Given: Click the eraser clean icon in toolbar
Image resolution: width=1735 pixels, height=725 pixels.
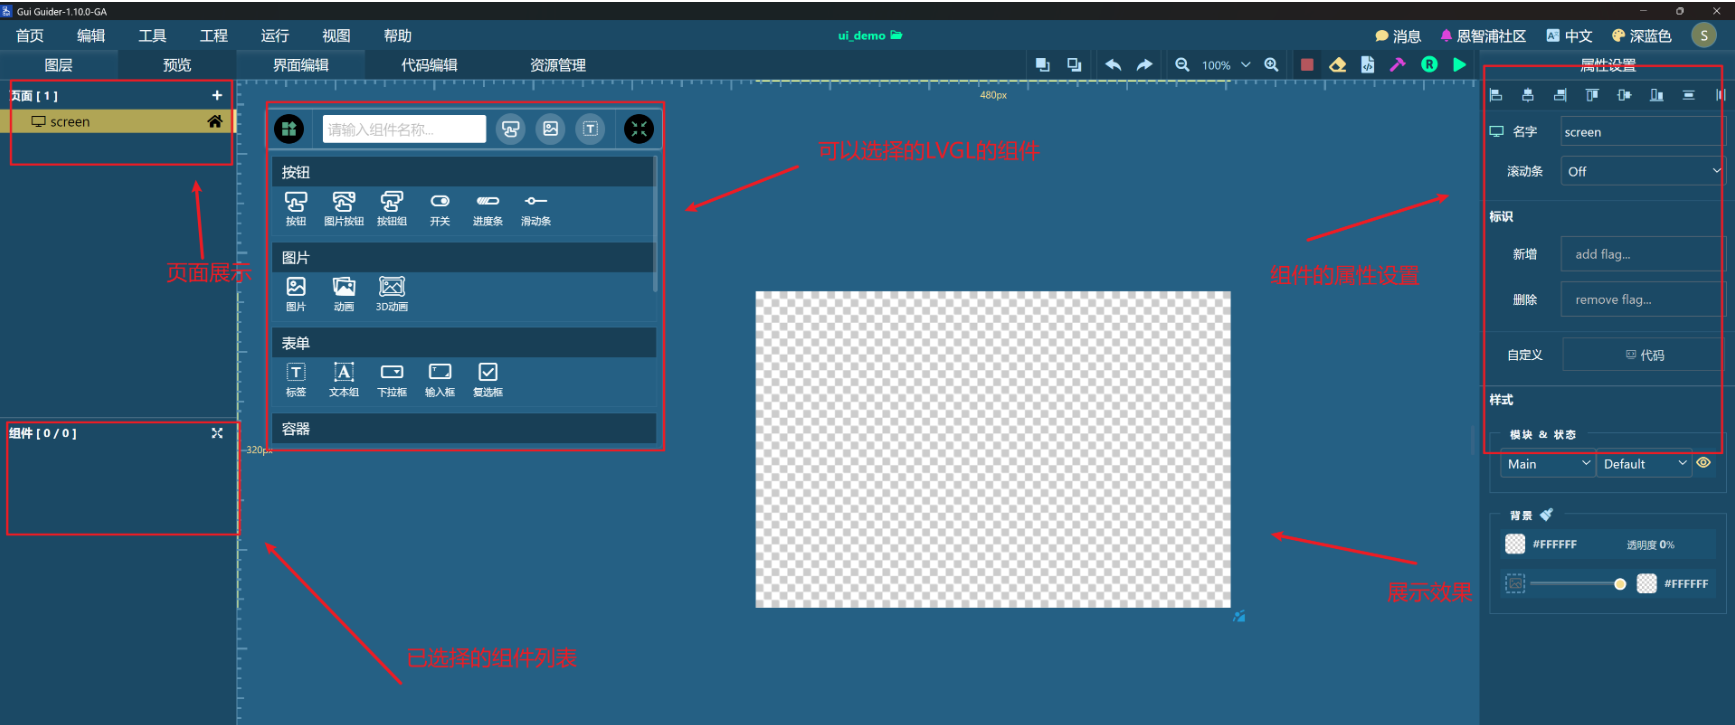Looking at the screenshot, I should [1337, 65].
